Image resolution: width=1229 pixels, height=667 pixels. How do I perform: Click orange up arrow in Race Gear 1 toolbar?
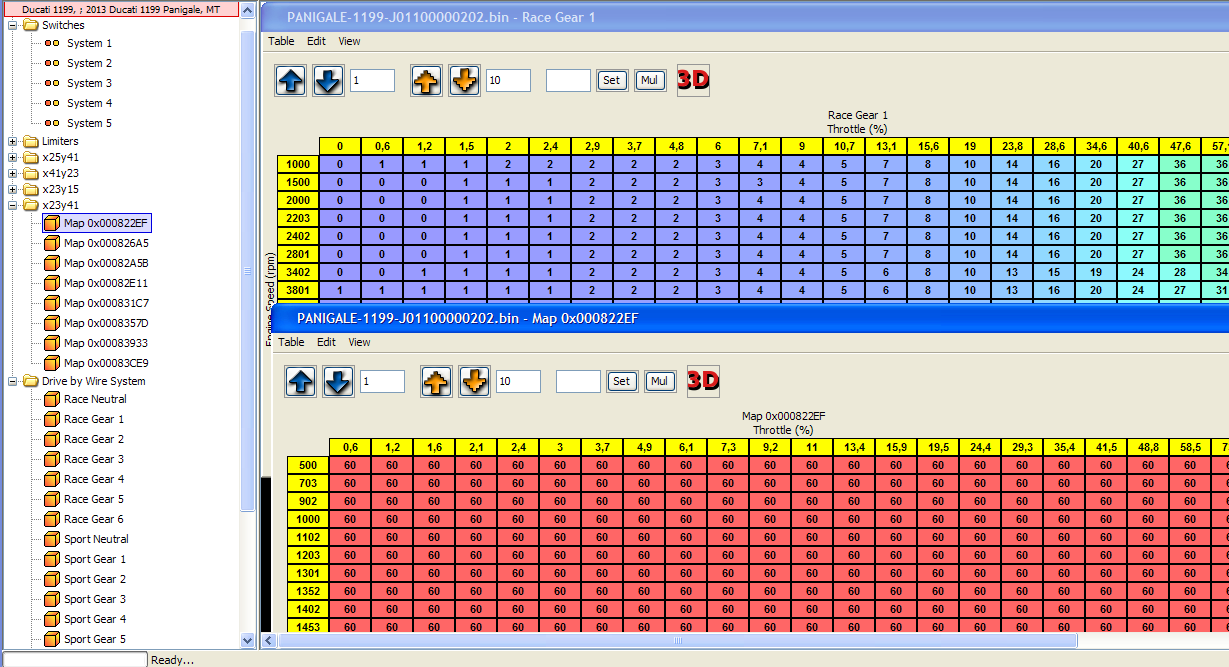427,81
